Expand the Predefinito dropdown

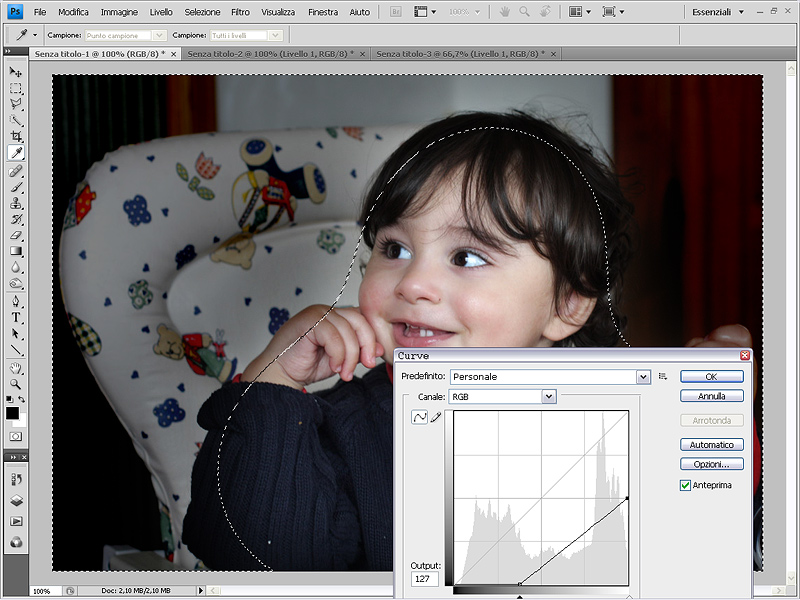click(643, 377)
